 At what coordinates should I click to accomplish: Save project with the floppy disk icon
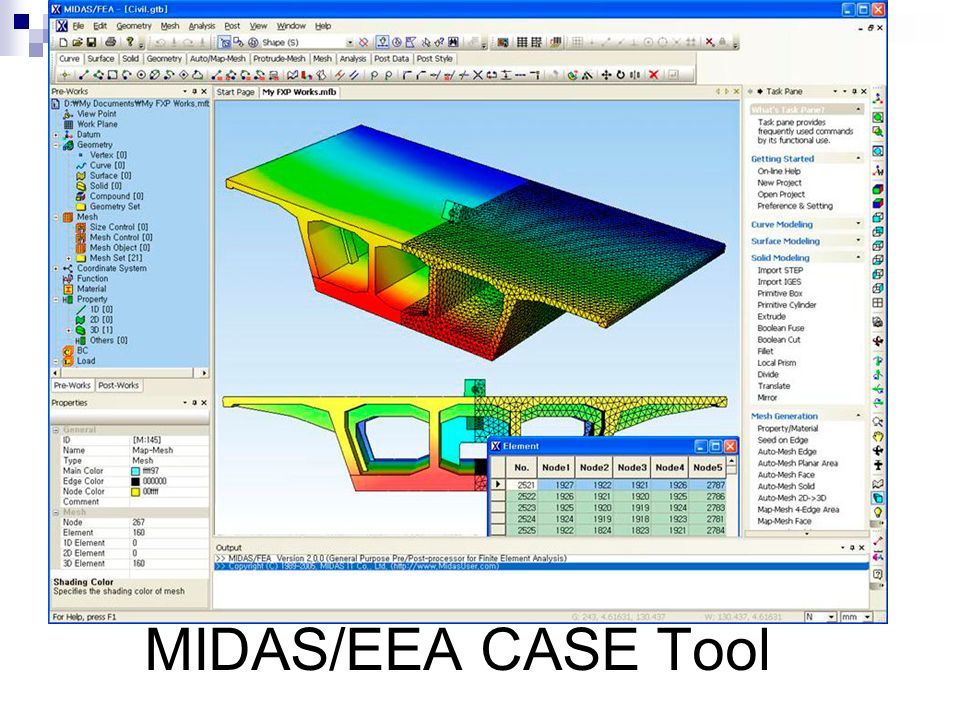(91, 42)
